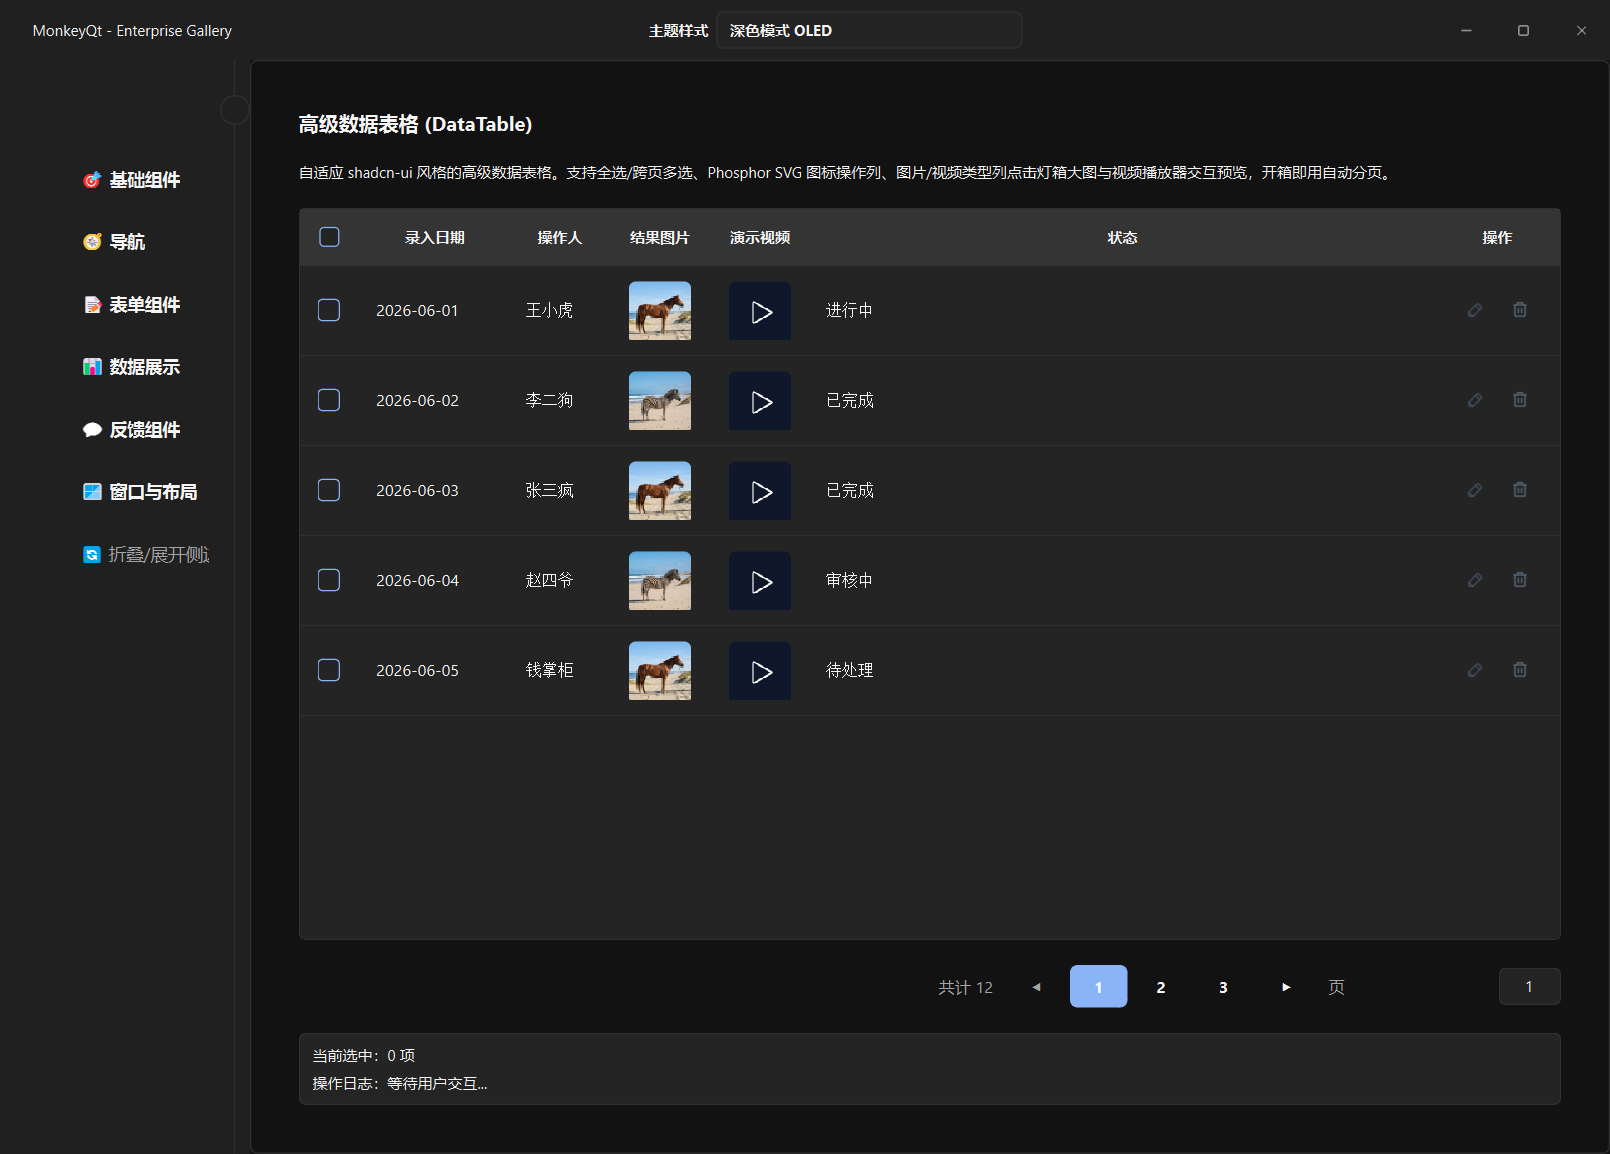Click the 状态 column header
This screenshot has width=1610, height=1154.
1122,238
